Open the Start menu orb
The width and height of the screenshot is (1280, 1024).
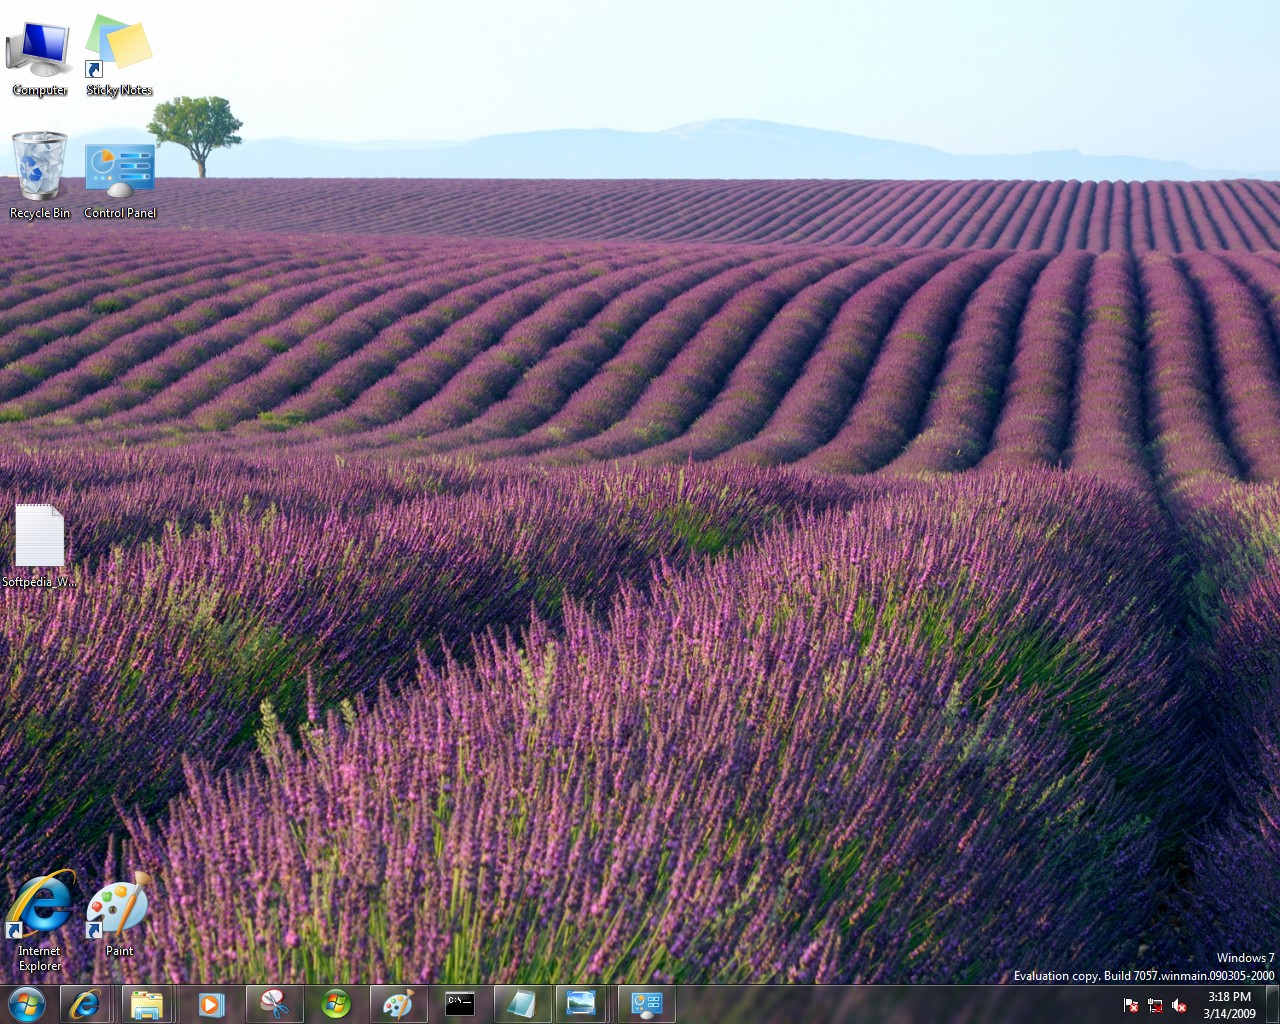(x=26, y=1004)
